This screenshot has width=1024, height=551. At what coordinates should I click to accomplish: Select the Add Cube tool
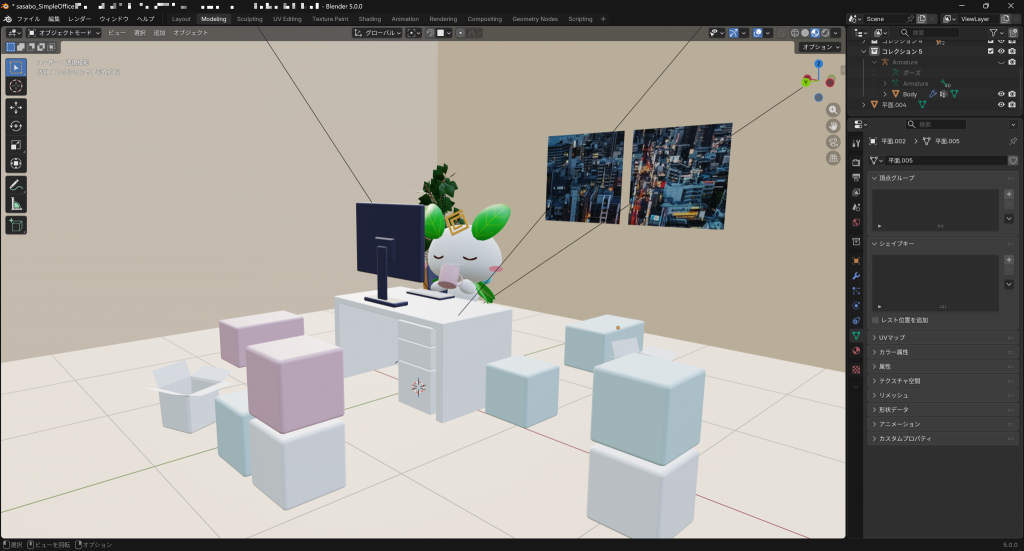[x=16, y=226]
